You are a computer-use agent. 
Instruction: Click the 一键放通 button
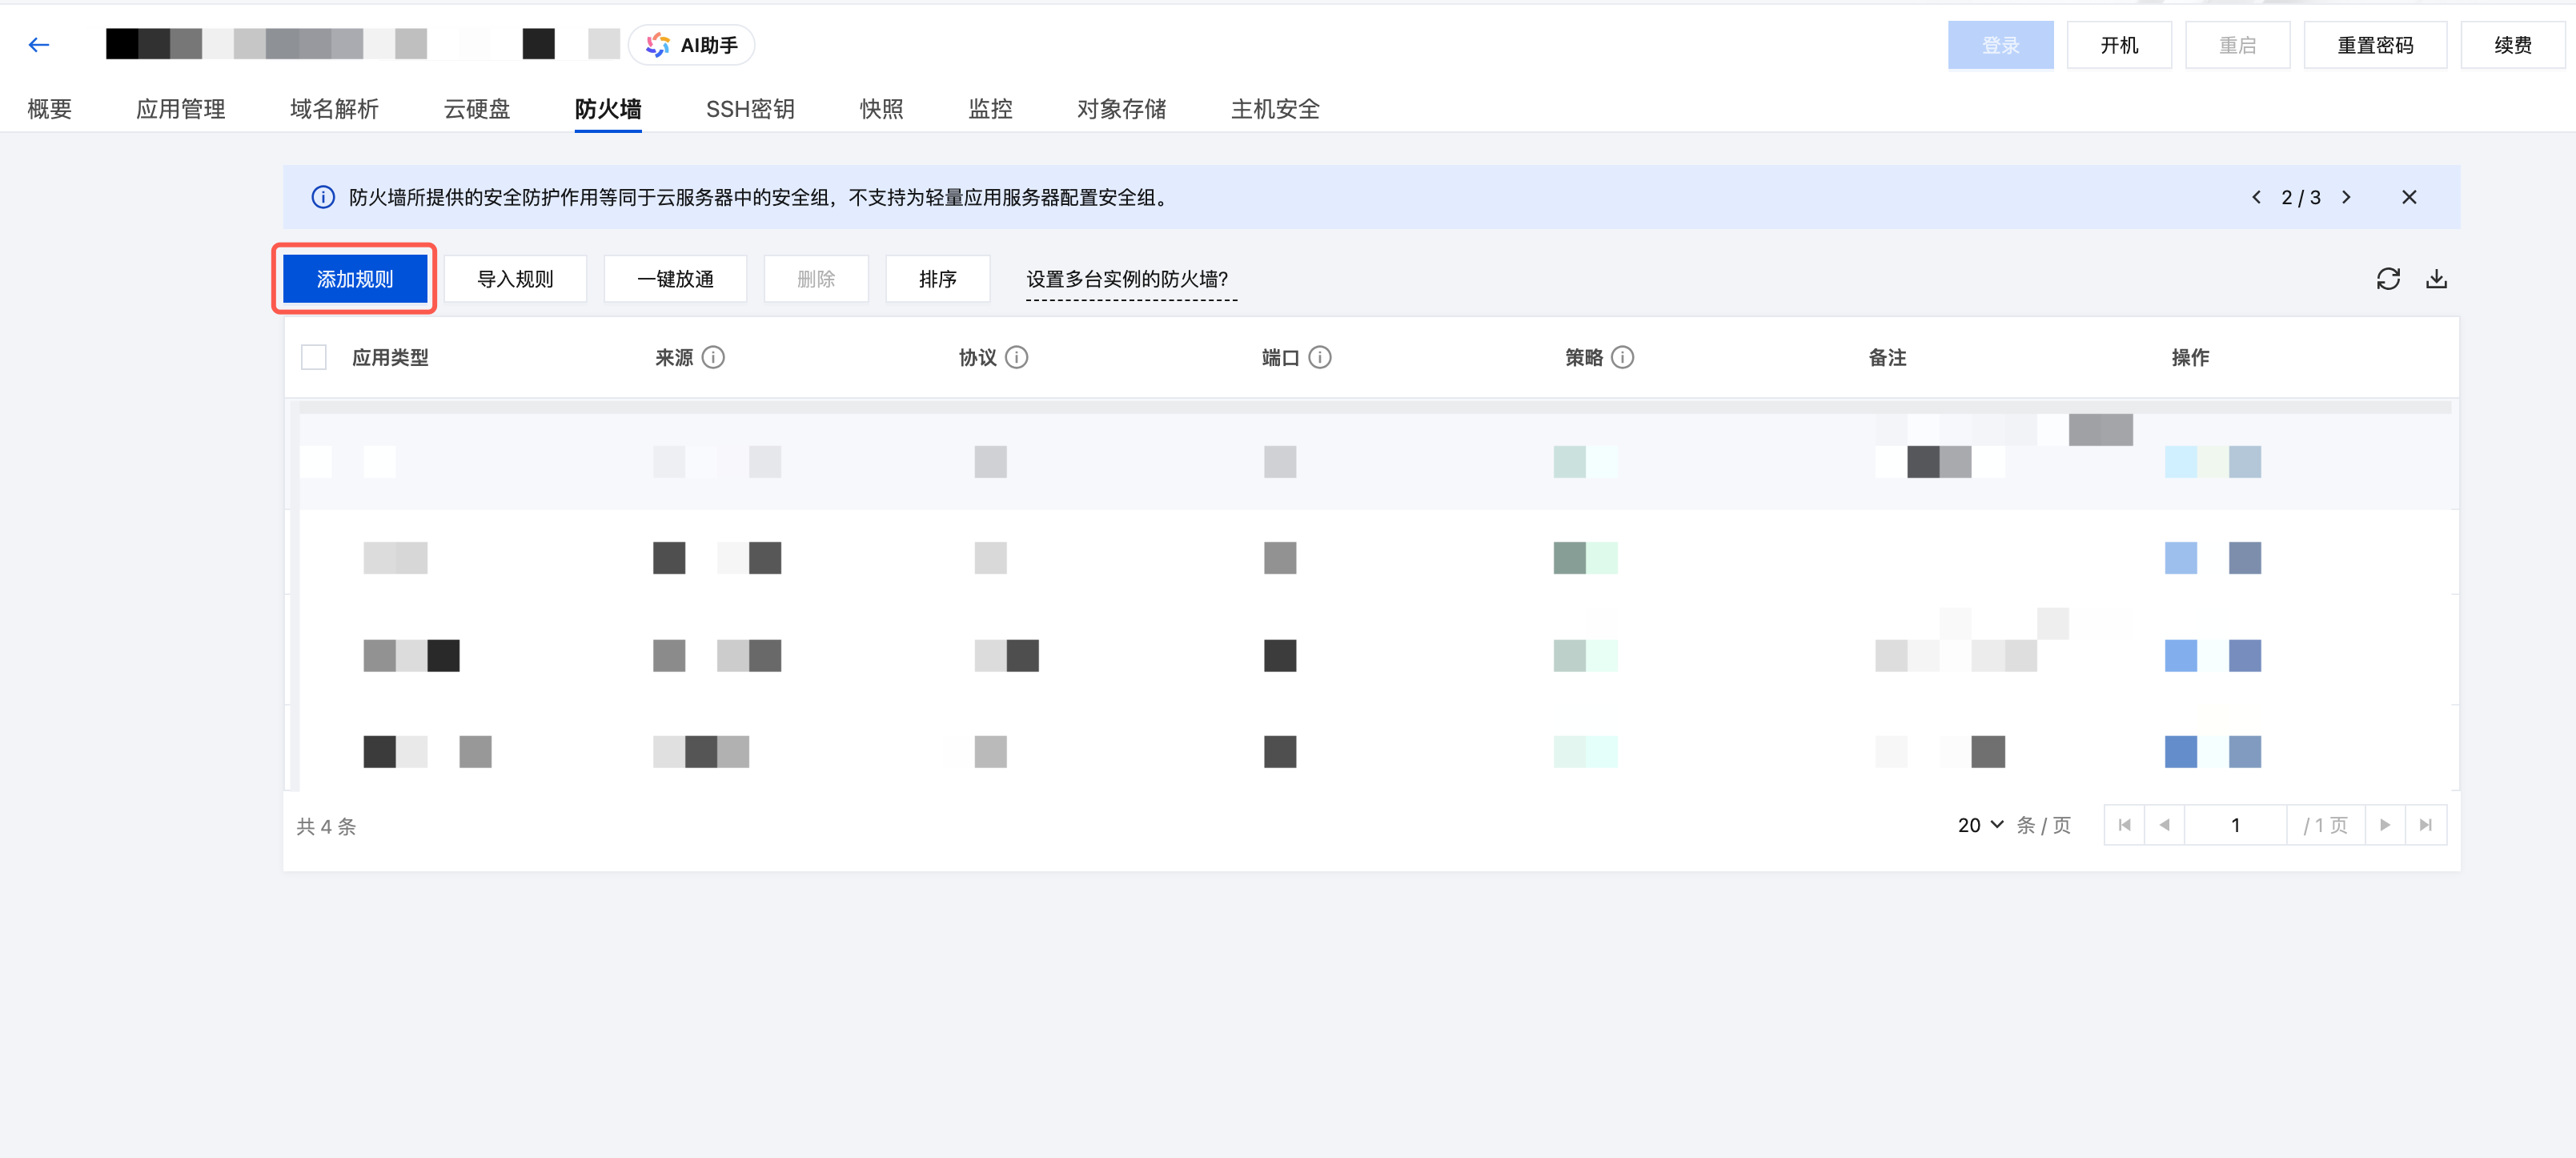click(675, 279)
